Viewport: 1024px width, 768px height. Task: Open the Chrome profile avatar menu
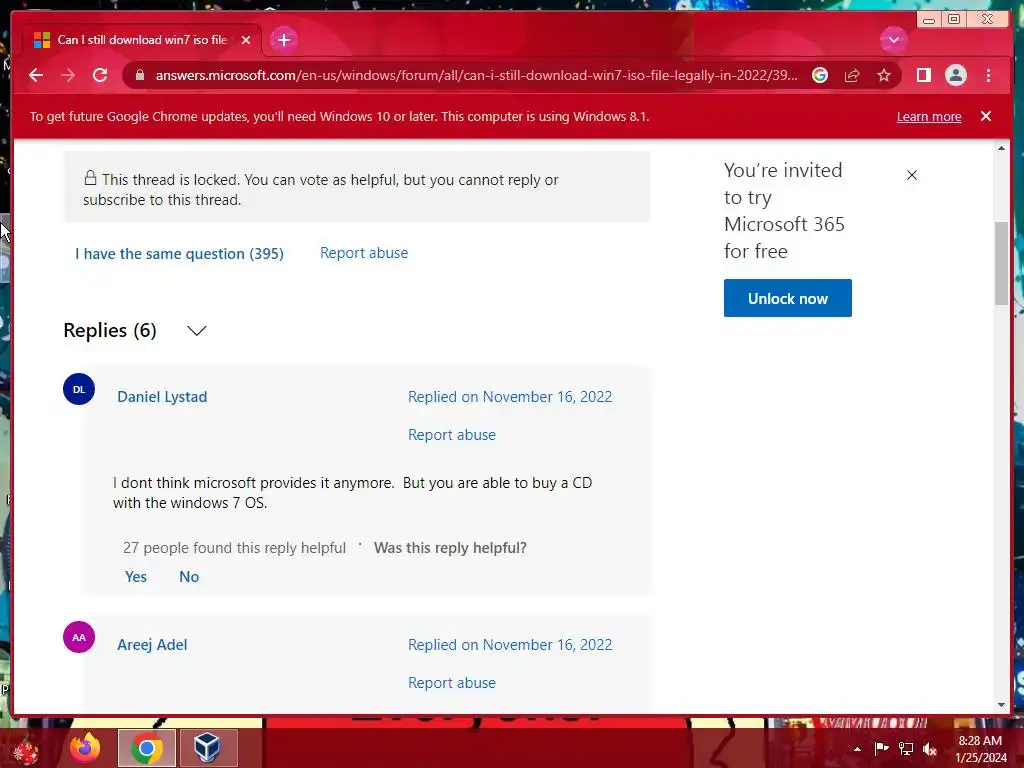pos(955,75)
